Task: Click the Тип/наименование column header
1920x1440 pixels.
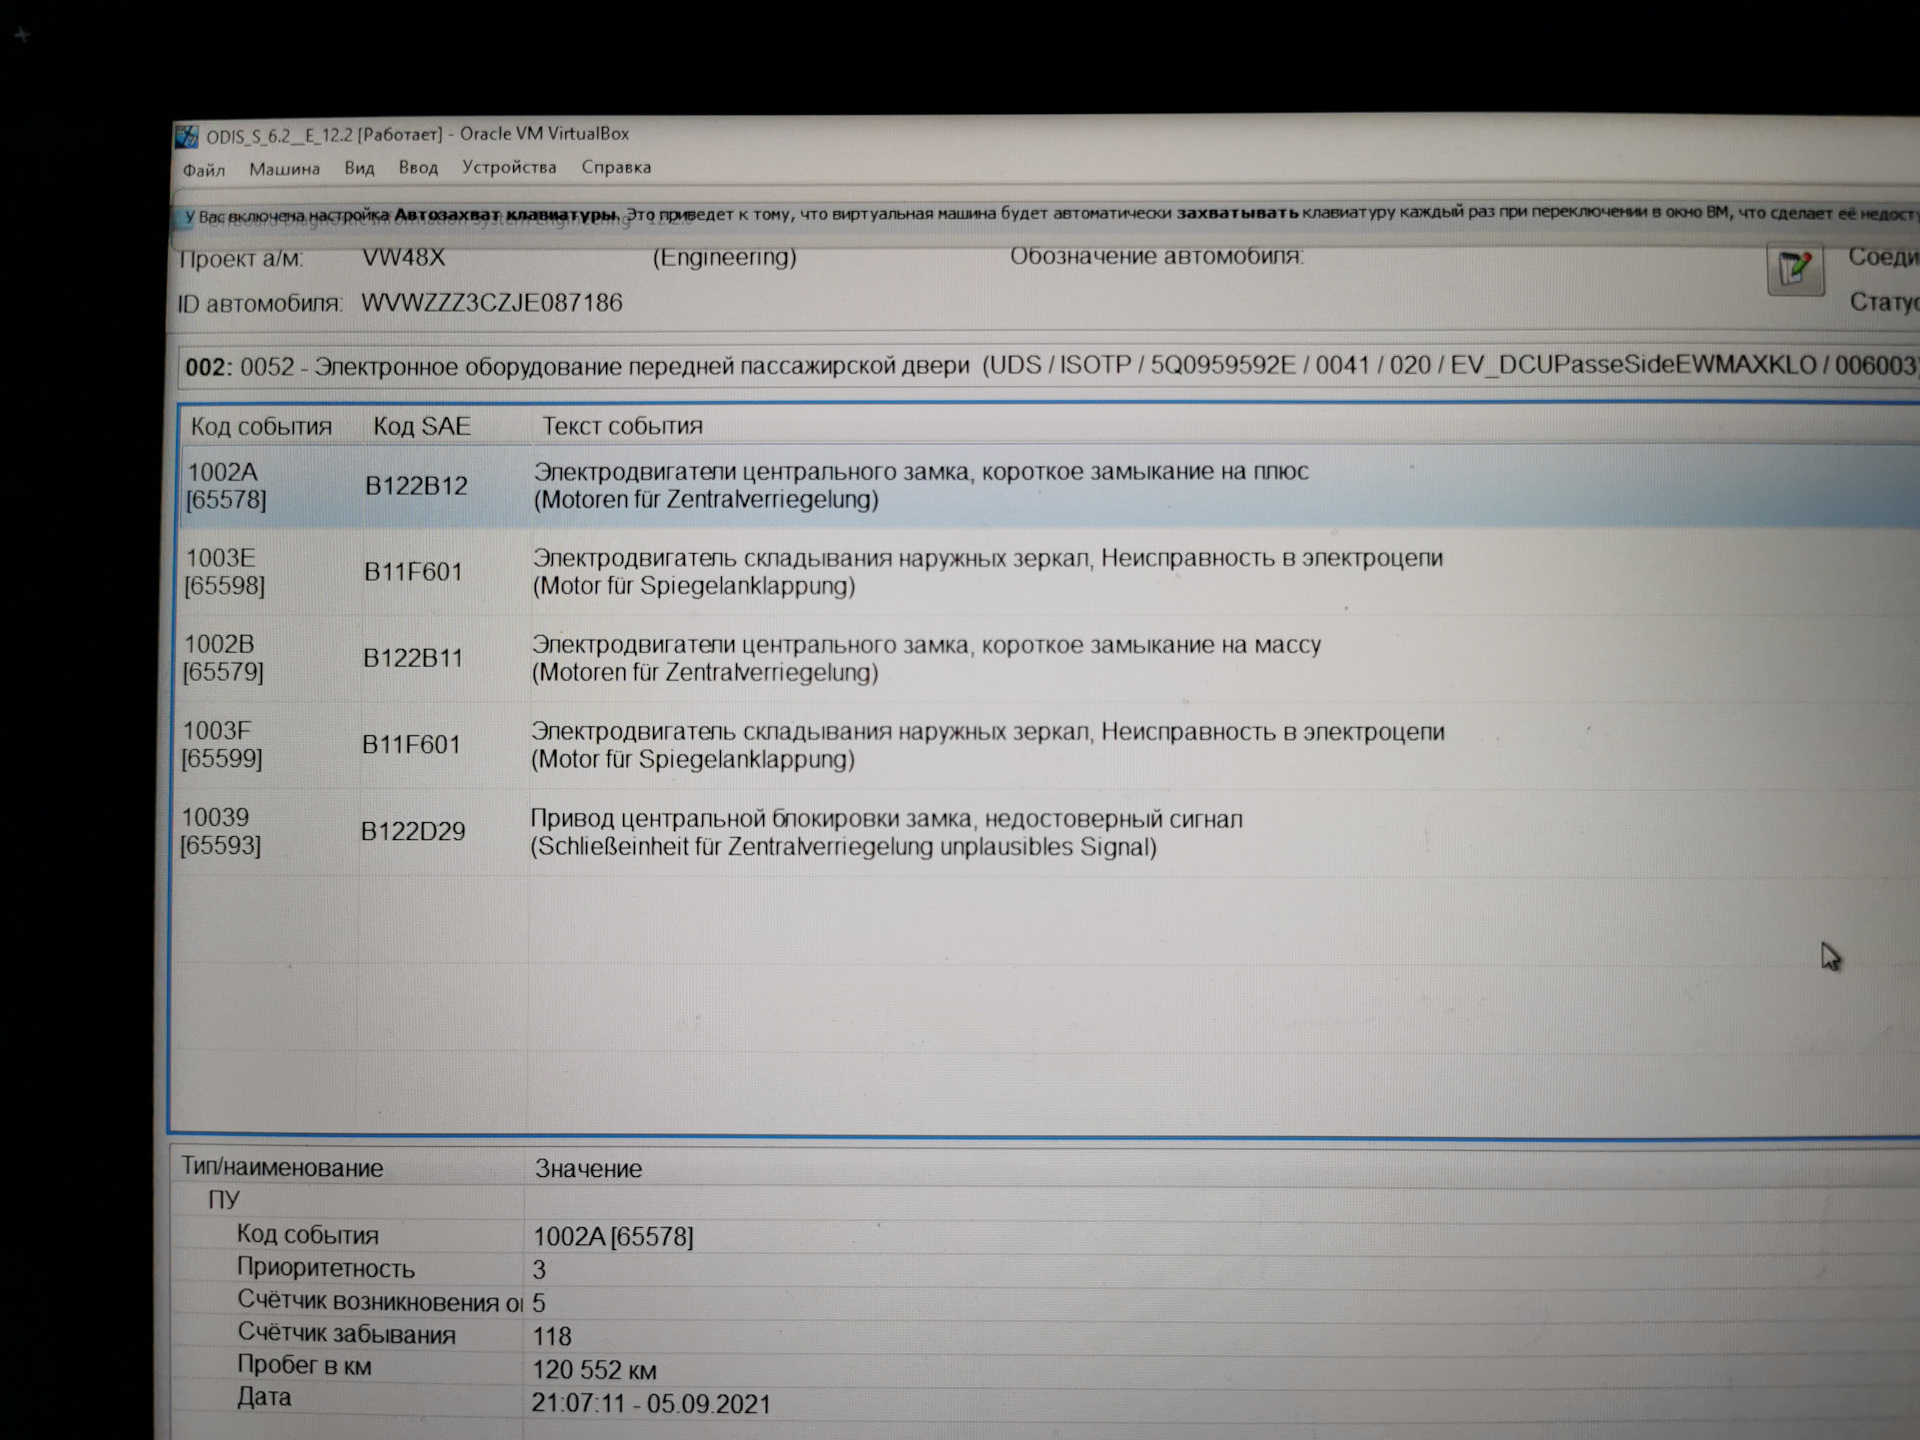Action: click(x=282, y=1168)
